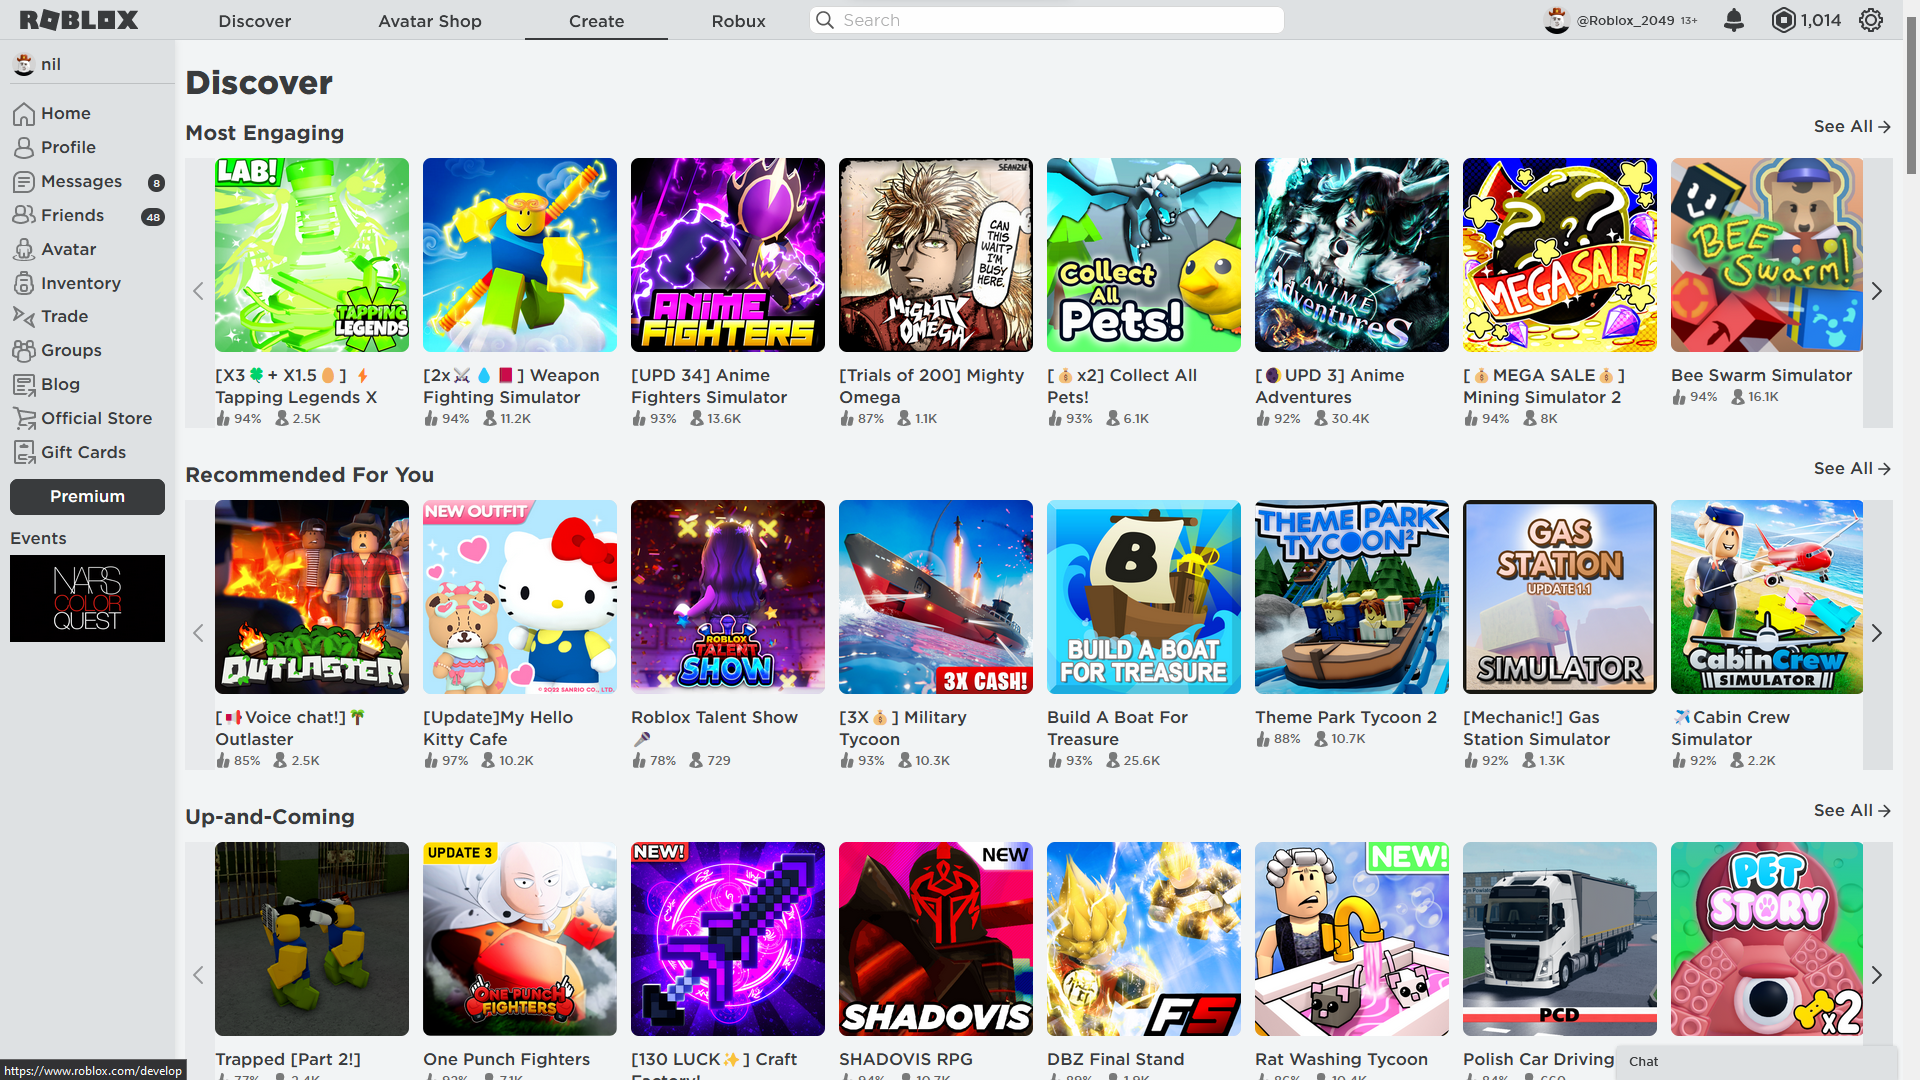The image size is (1920, 1080).
Task: Open the notifications bell
Action: click(x=1734, y=20)
